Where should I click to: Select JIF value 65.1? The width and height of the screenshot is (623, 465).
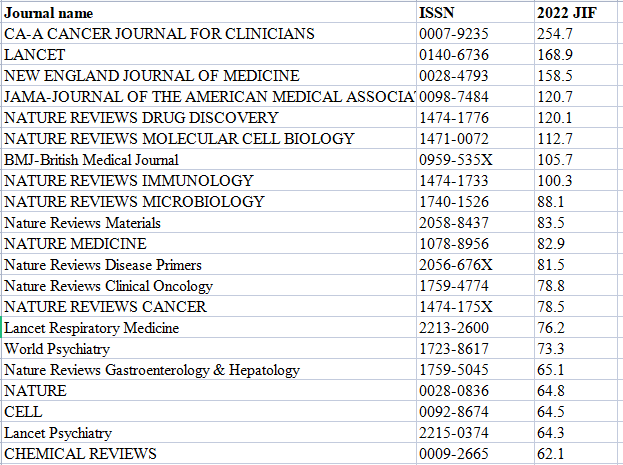point(578,370)
